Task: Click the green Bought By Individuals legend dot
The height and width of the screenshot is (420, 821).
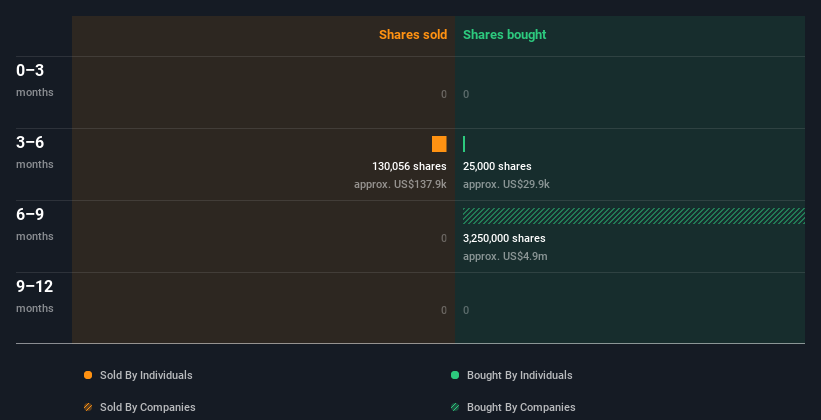Action: click(455, 375)
